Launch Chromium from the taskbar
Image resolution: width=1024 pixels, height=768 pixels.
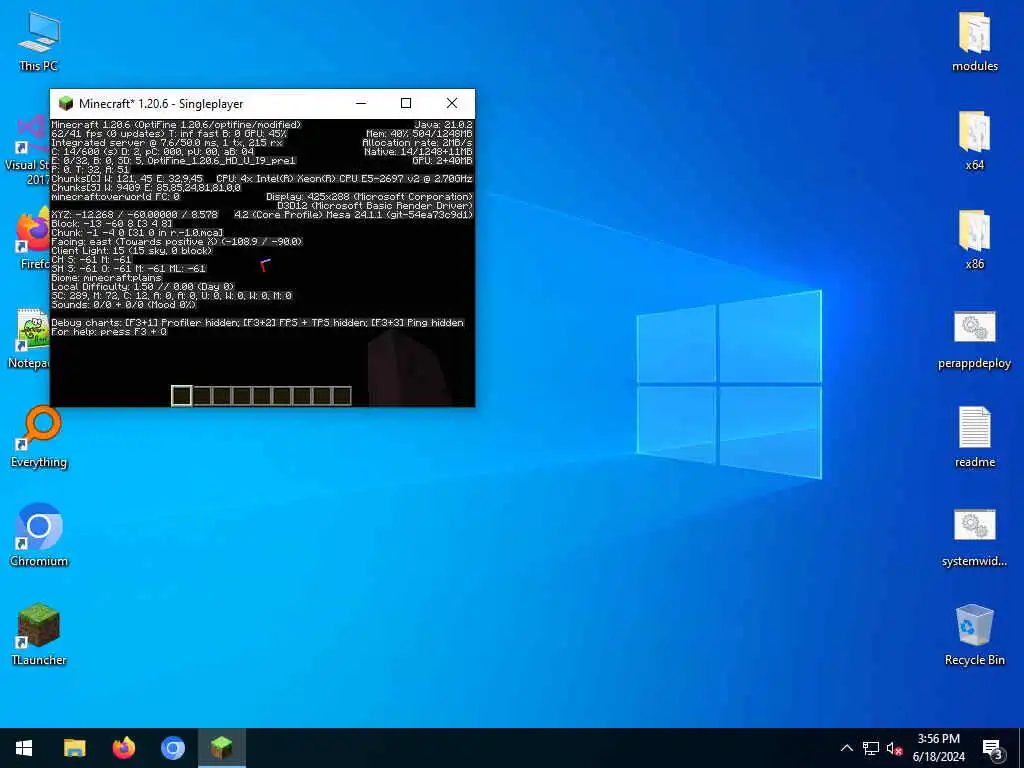[x=173, y=748]
